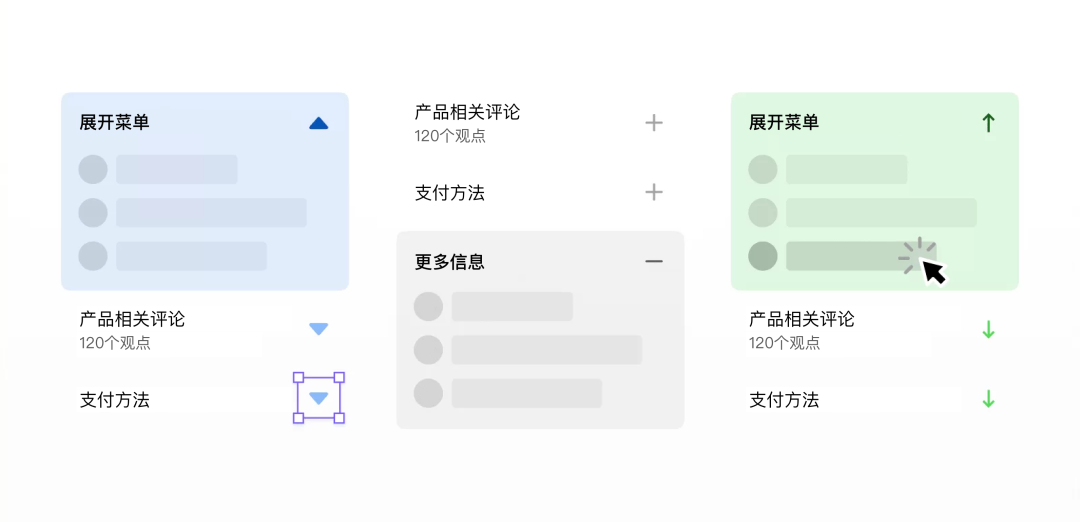
Task: Select the first circle avatar in the 更多信息 panel
Action: click(428, 307)
